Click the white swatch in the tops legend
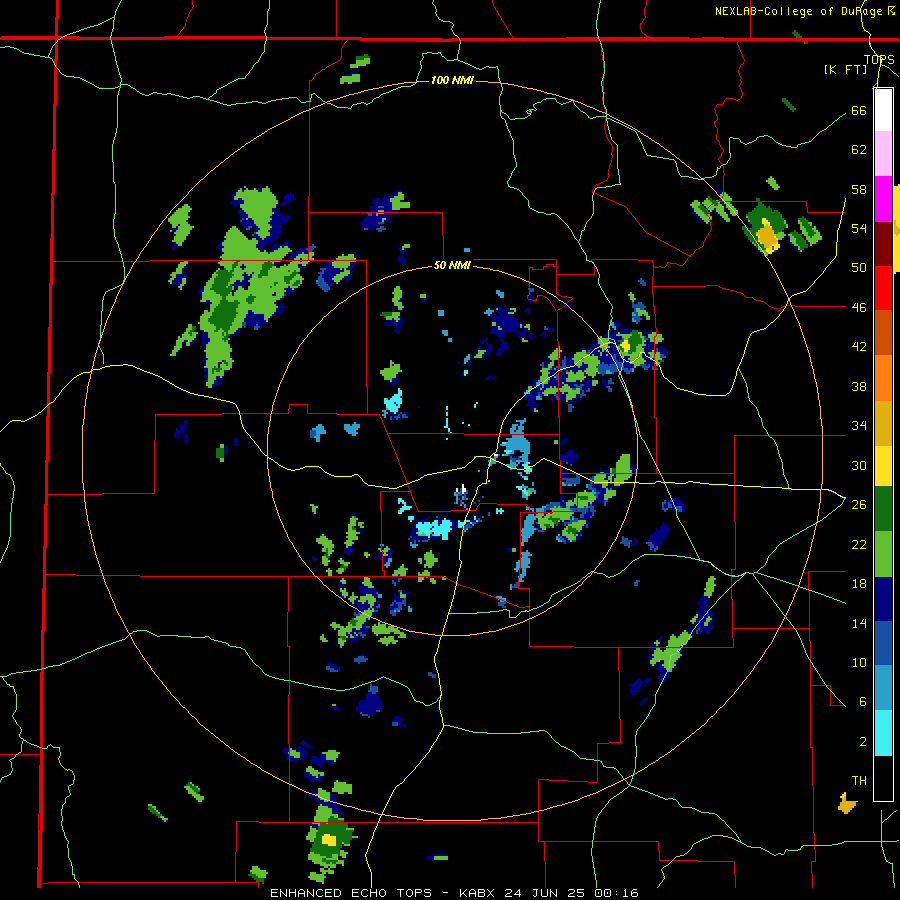This screenshot has width=900, height=900. coord(883,110)
